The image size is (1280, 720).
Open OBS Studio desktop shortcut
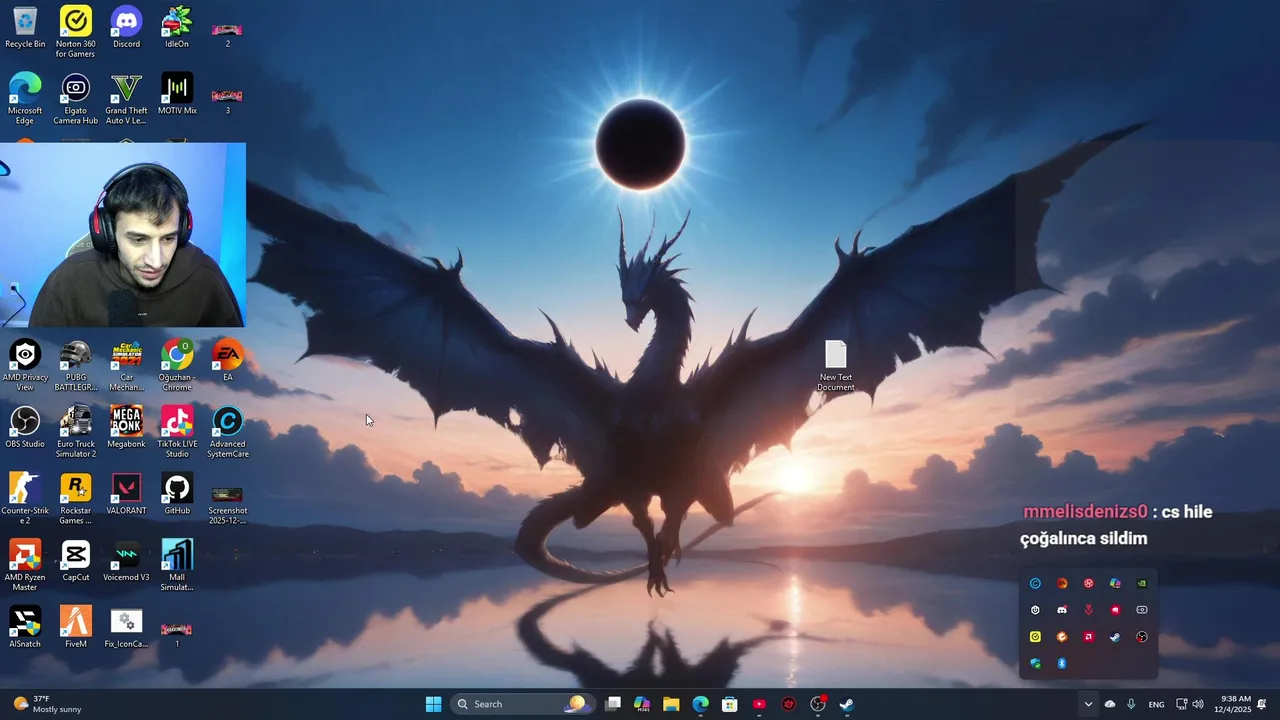click(x=25, y=427)
